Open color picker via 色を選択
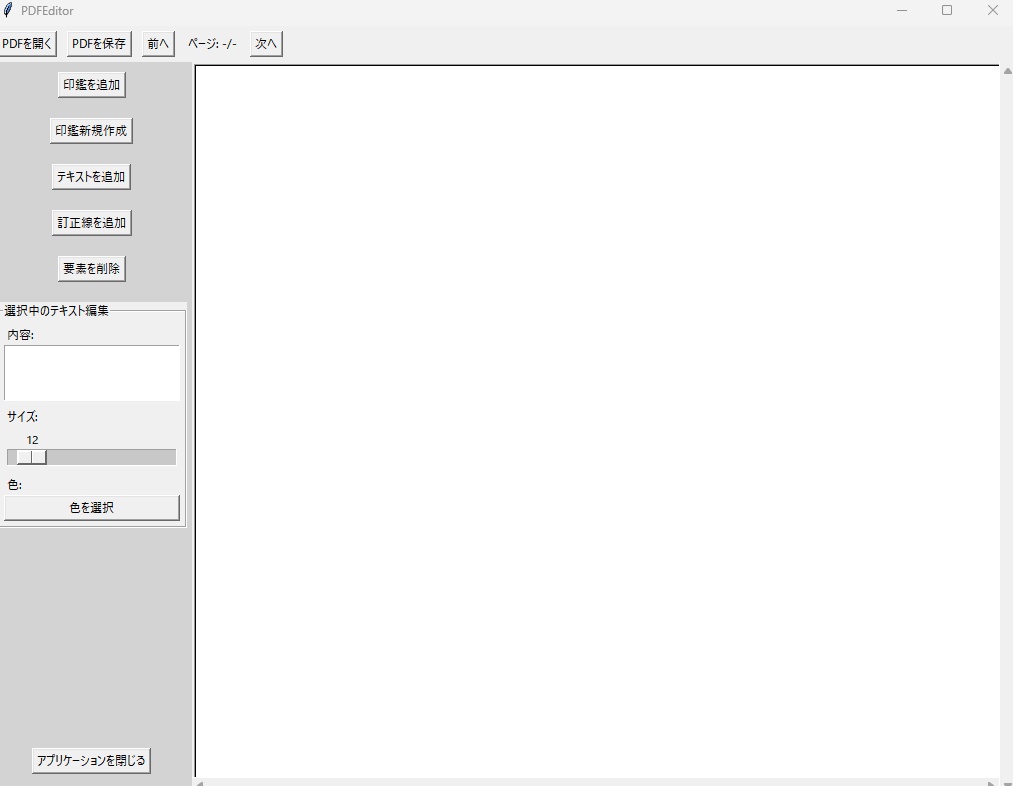Image resolution: width=1013 pixels, height=786 pixels. [x=92, y=508]
